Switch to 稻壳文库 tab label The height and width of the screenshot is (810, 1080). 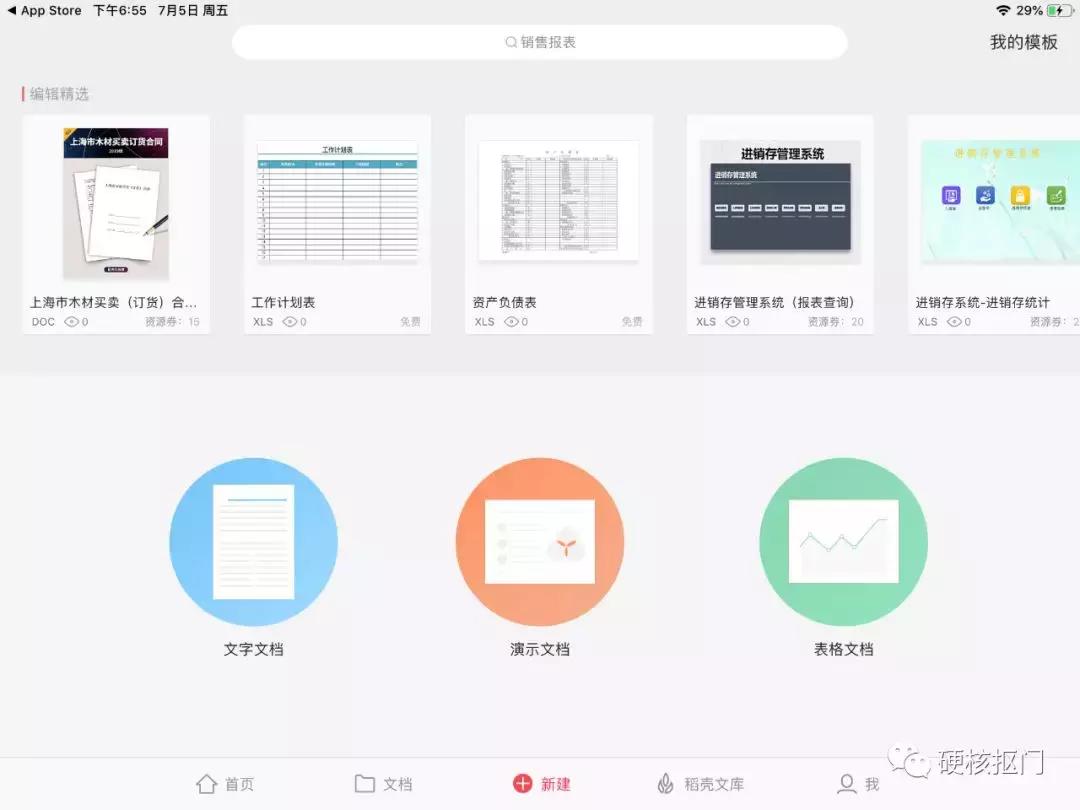coord(714,785)
